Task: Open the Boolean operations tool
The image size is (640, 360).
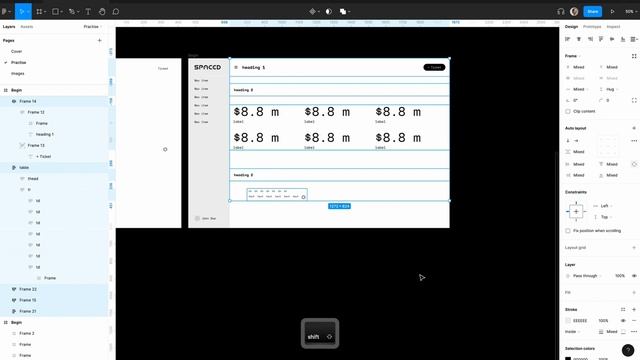Action: (x=343, y=11)
